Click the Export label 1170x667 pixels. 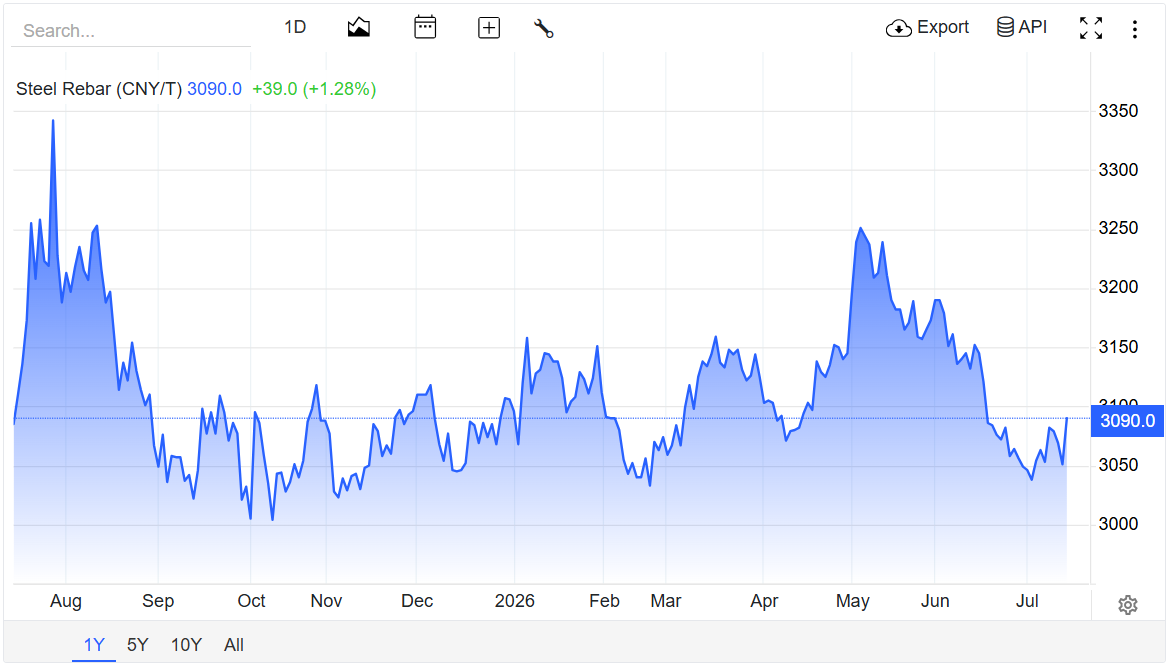942,28
